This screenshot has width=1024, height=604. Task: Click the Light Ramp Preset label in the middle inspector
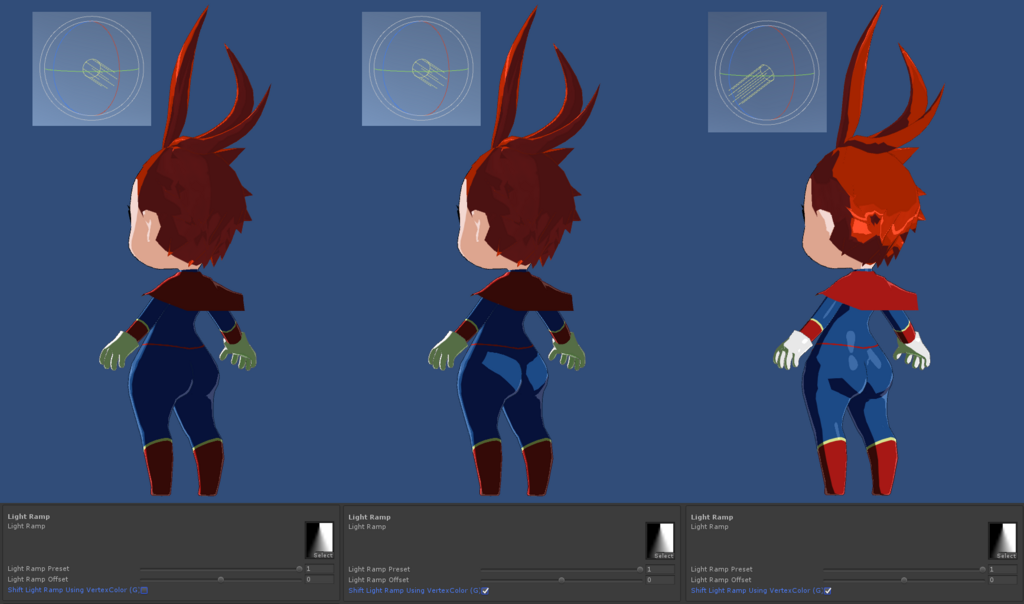click(x=379, y=569)
